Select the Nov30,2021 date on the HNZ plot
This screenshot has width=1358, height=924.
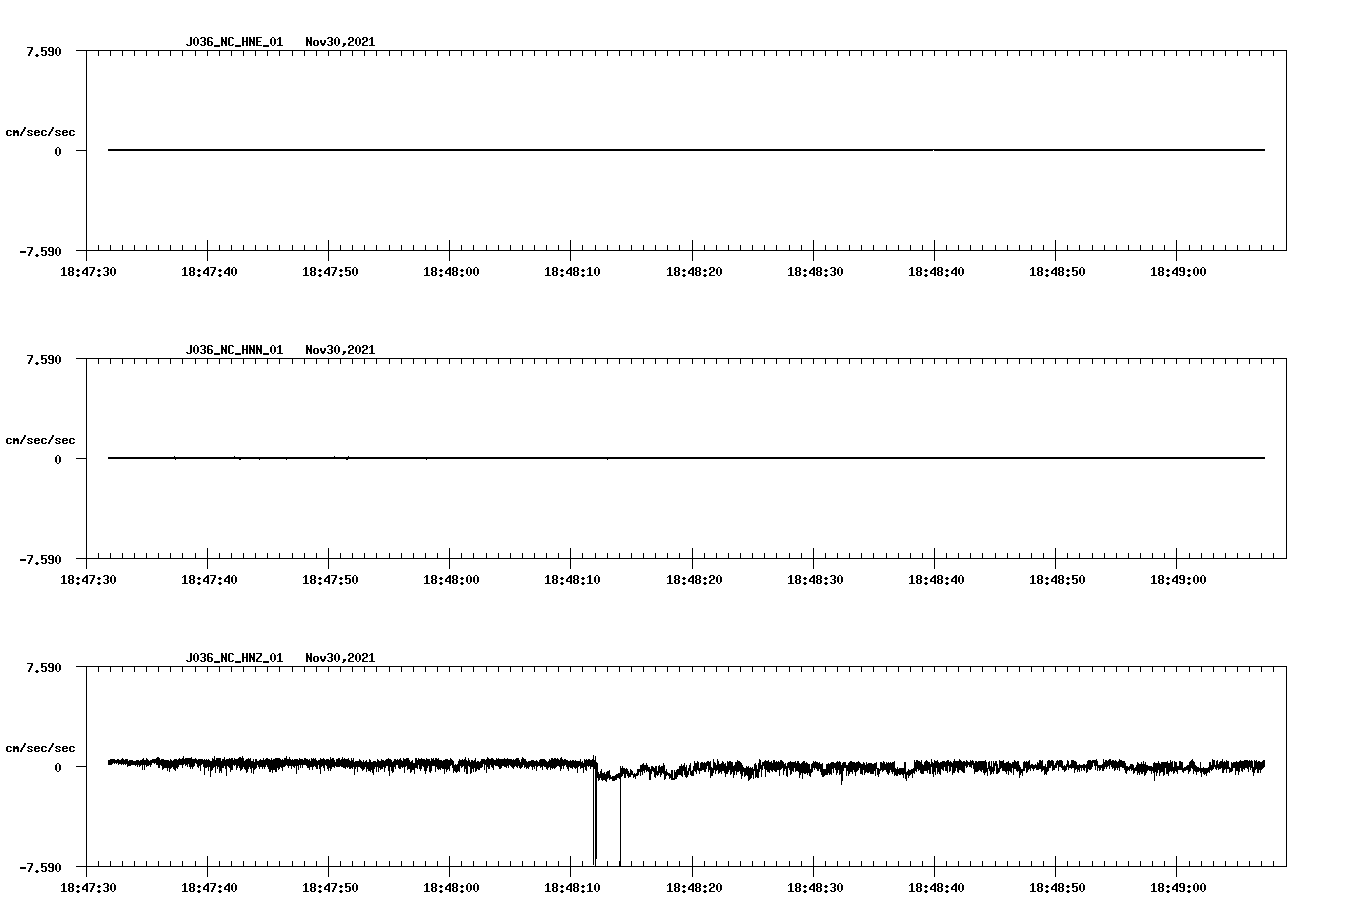340,658
